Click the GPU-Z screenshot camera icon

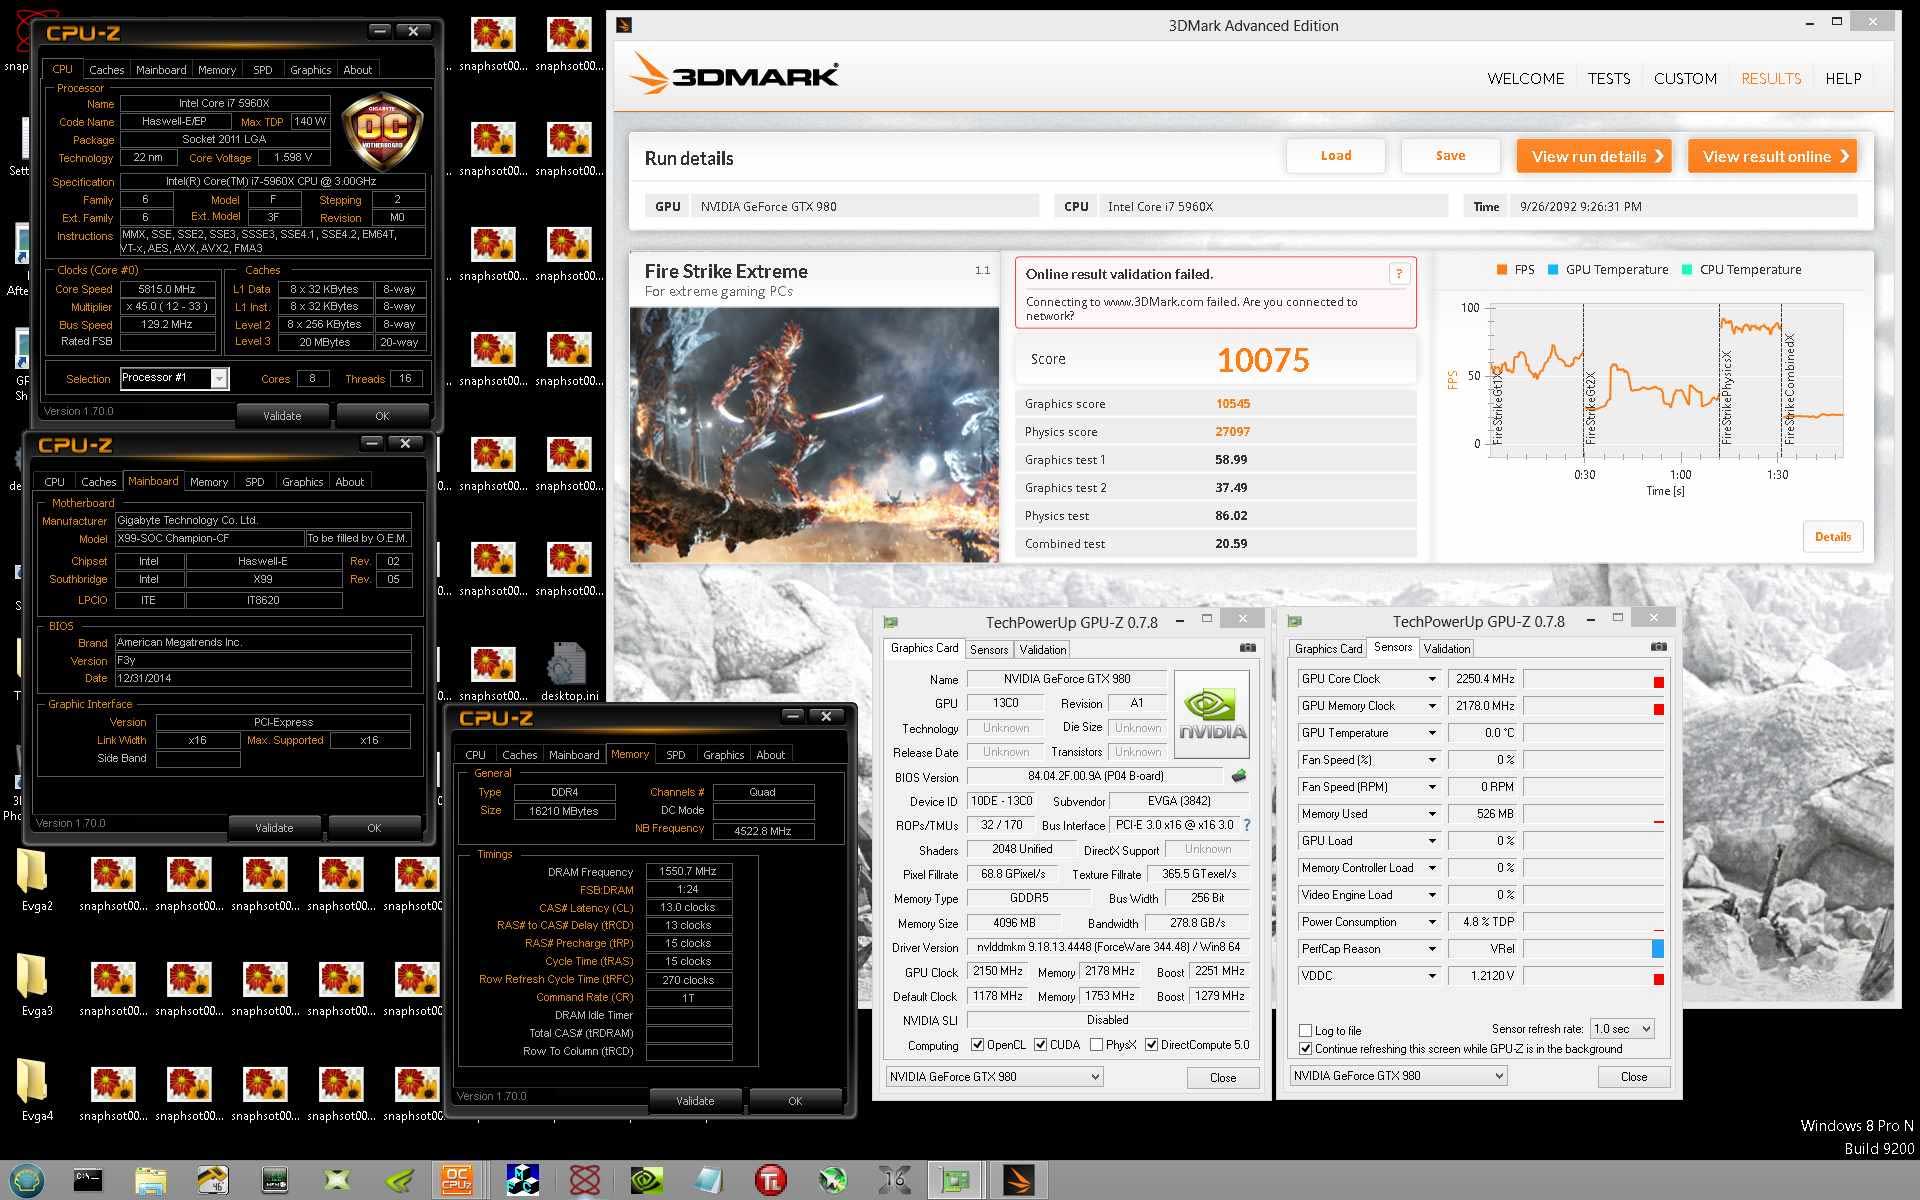tap(1247, 648)
